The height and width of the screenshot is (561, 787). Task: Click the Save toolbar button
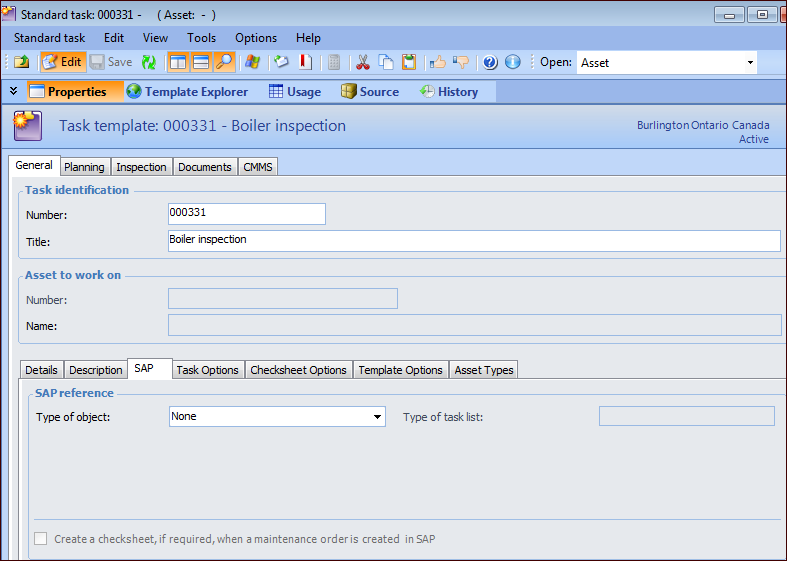[111, 62]
